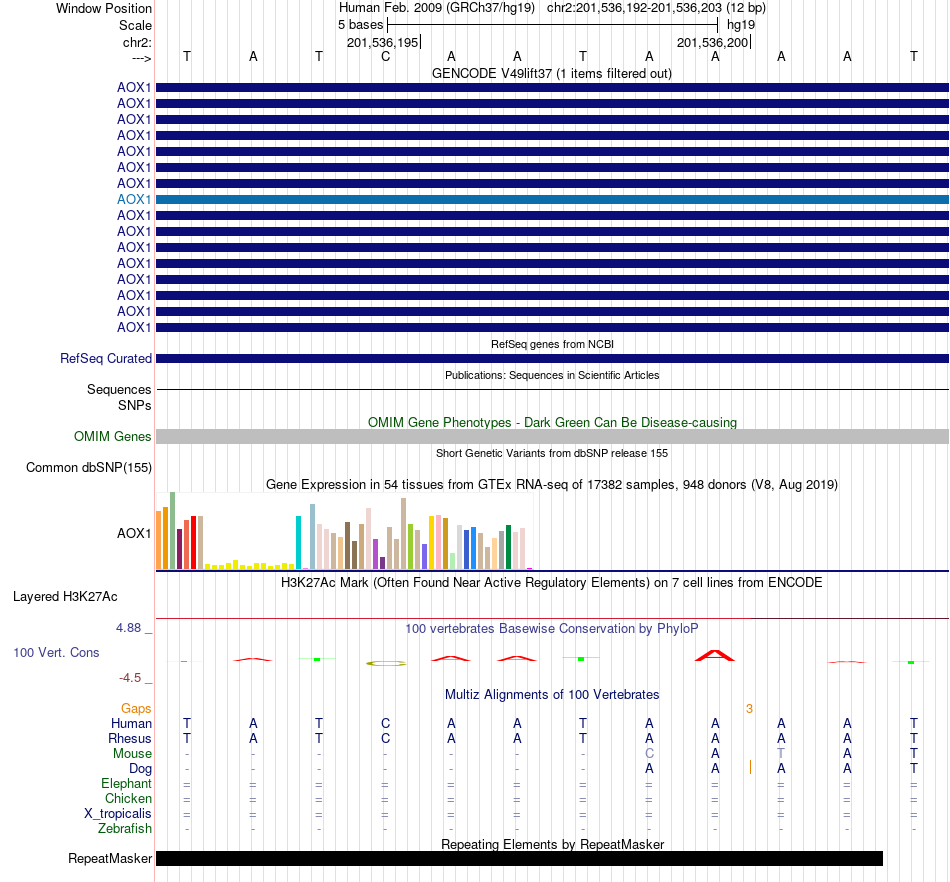The width and height of the screenshot is (950, 882).
Task: Click the mismatched C base in Mouse row
Action: tap(649, 754)
